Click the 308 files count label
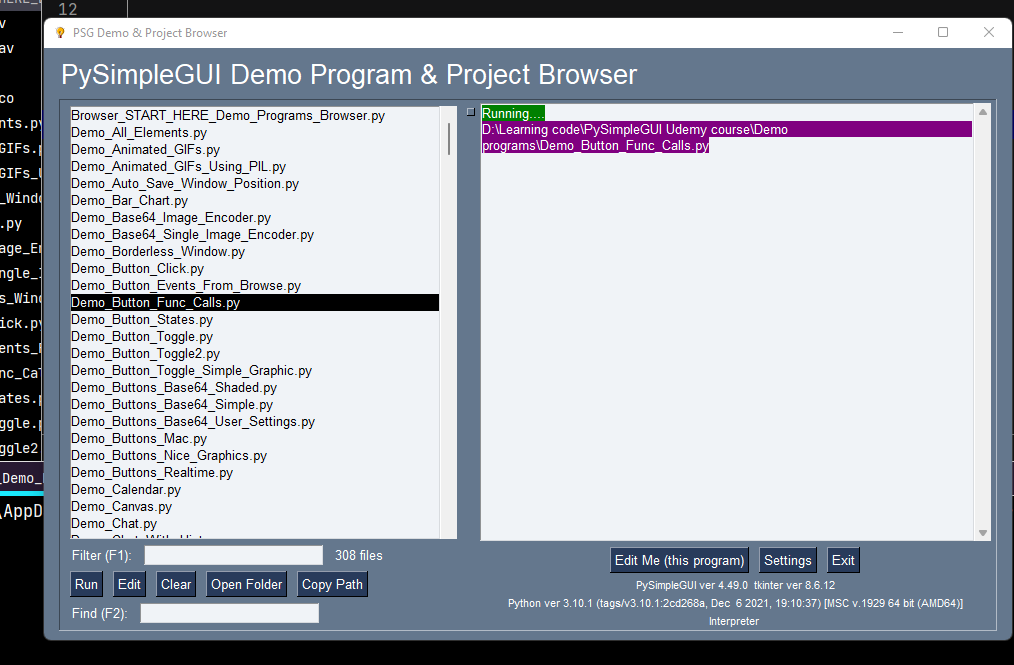 [x=358, y=555]
